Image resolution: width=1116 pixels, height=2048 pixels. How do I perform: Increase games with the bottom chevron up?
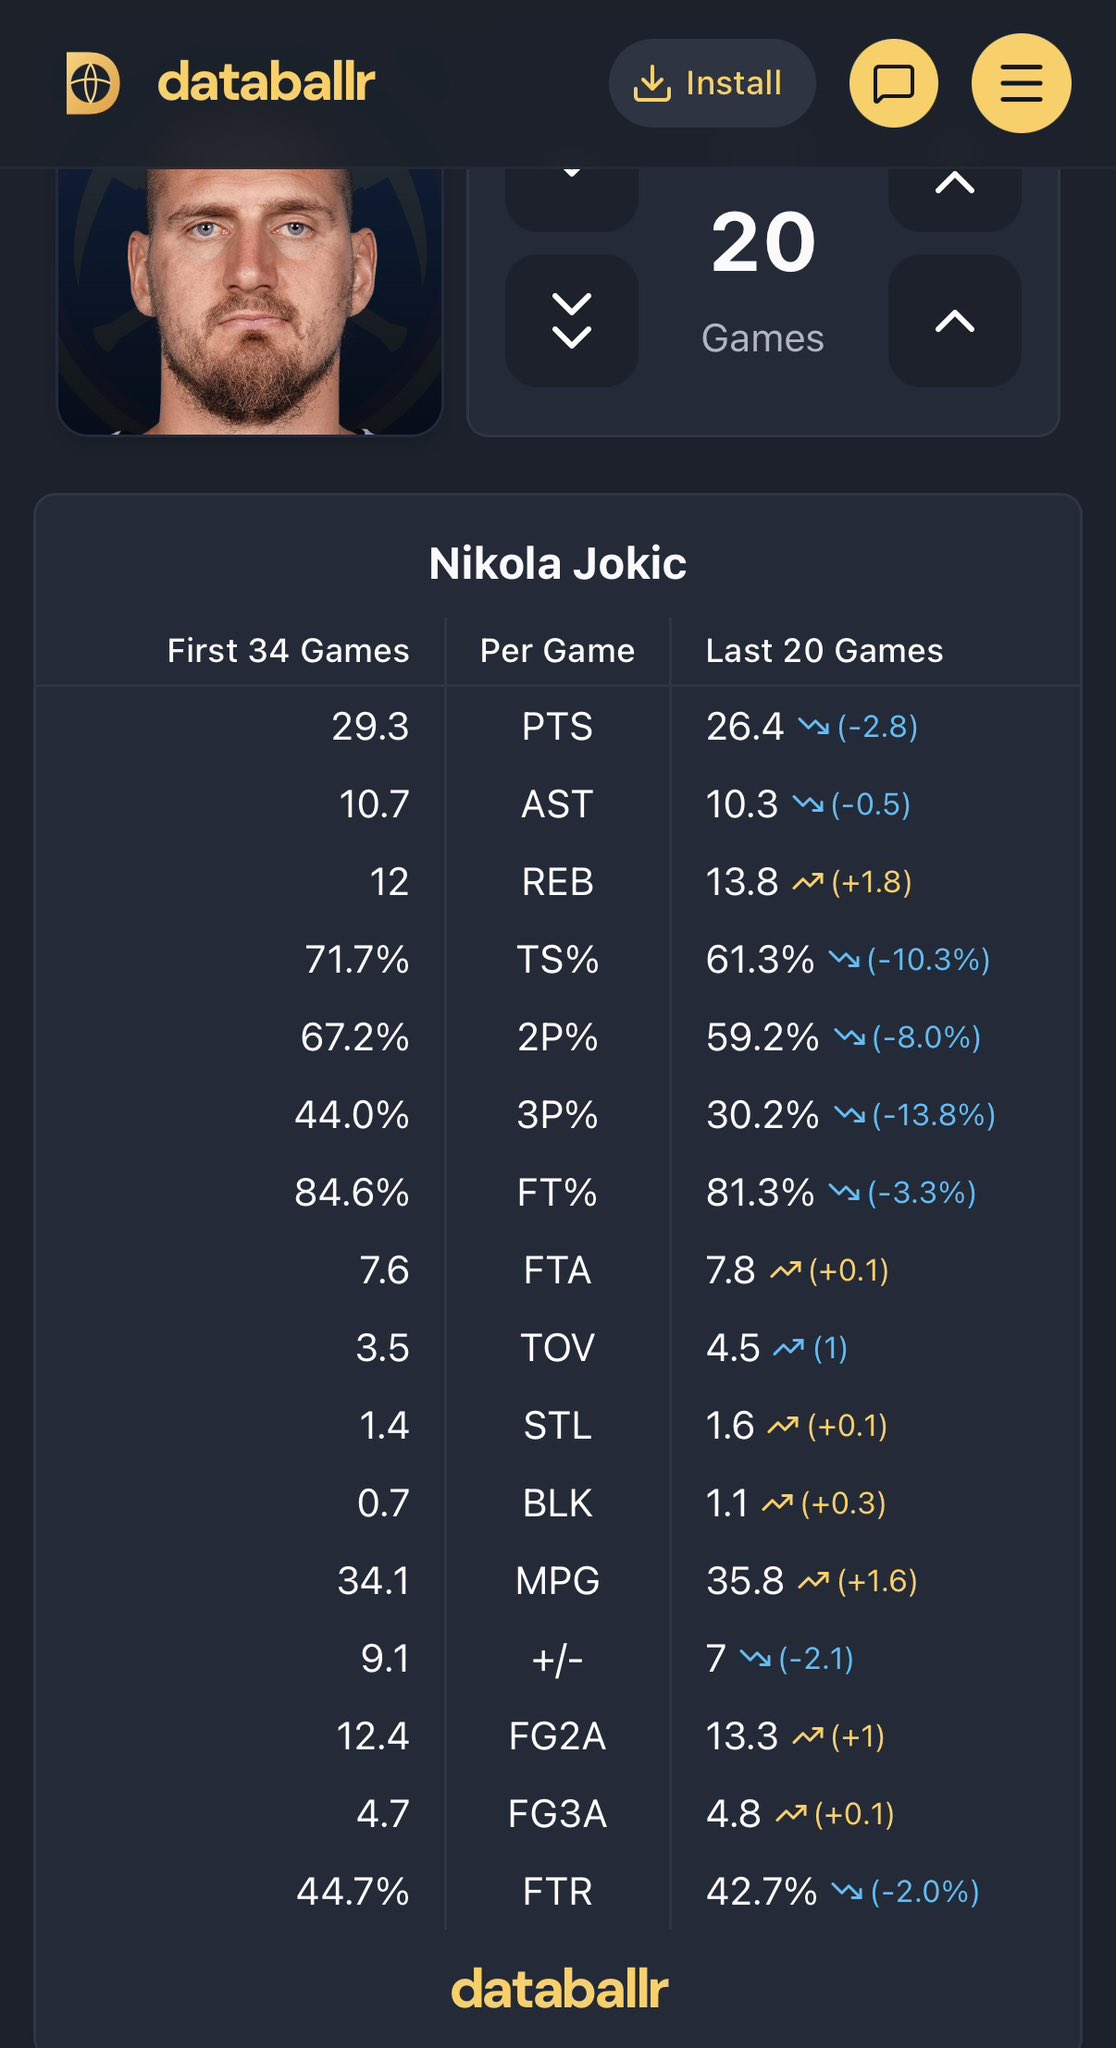pyautogui.click(x=953, y=320)
